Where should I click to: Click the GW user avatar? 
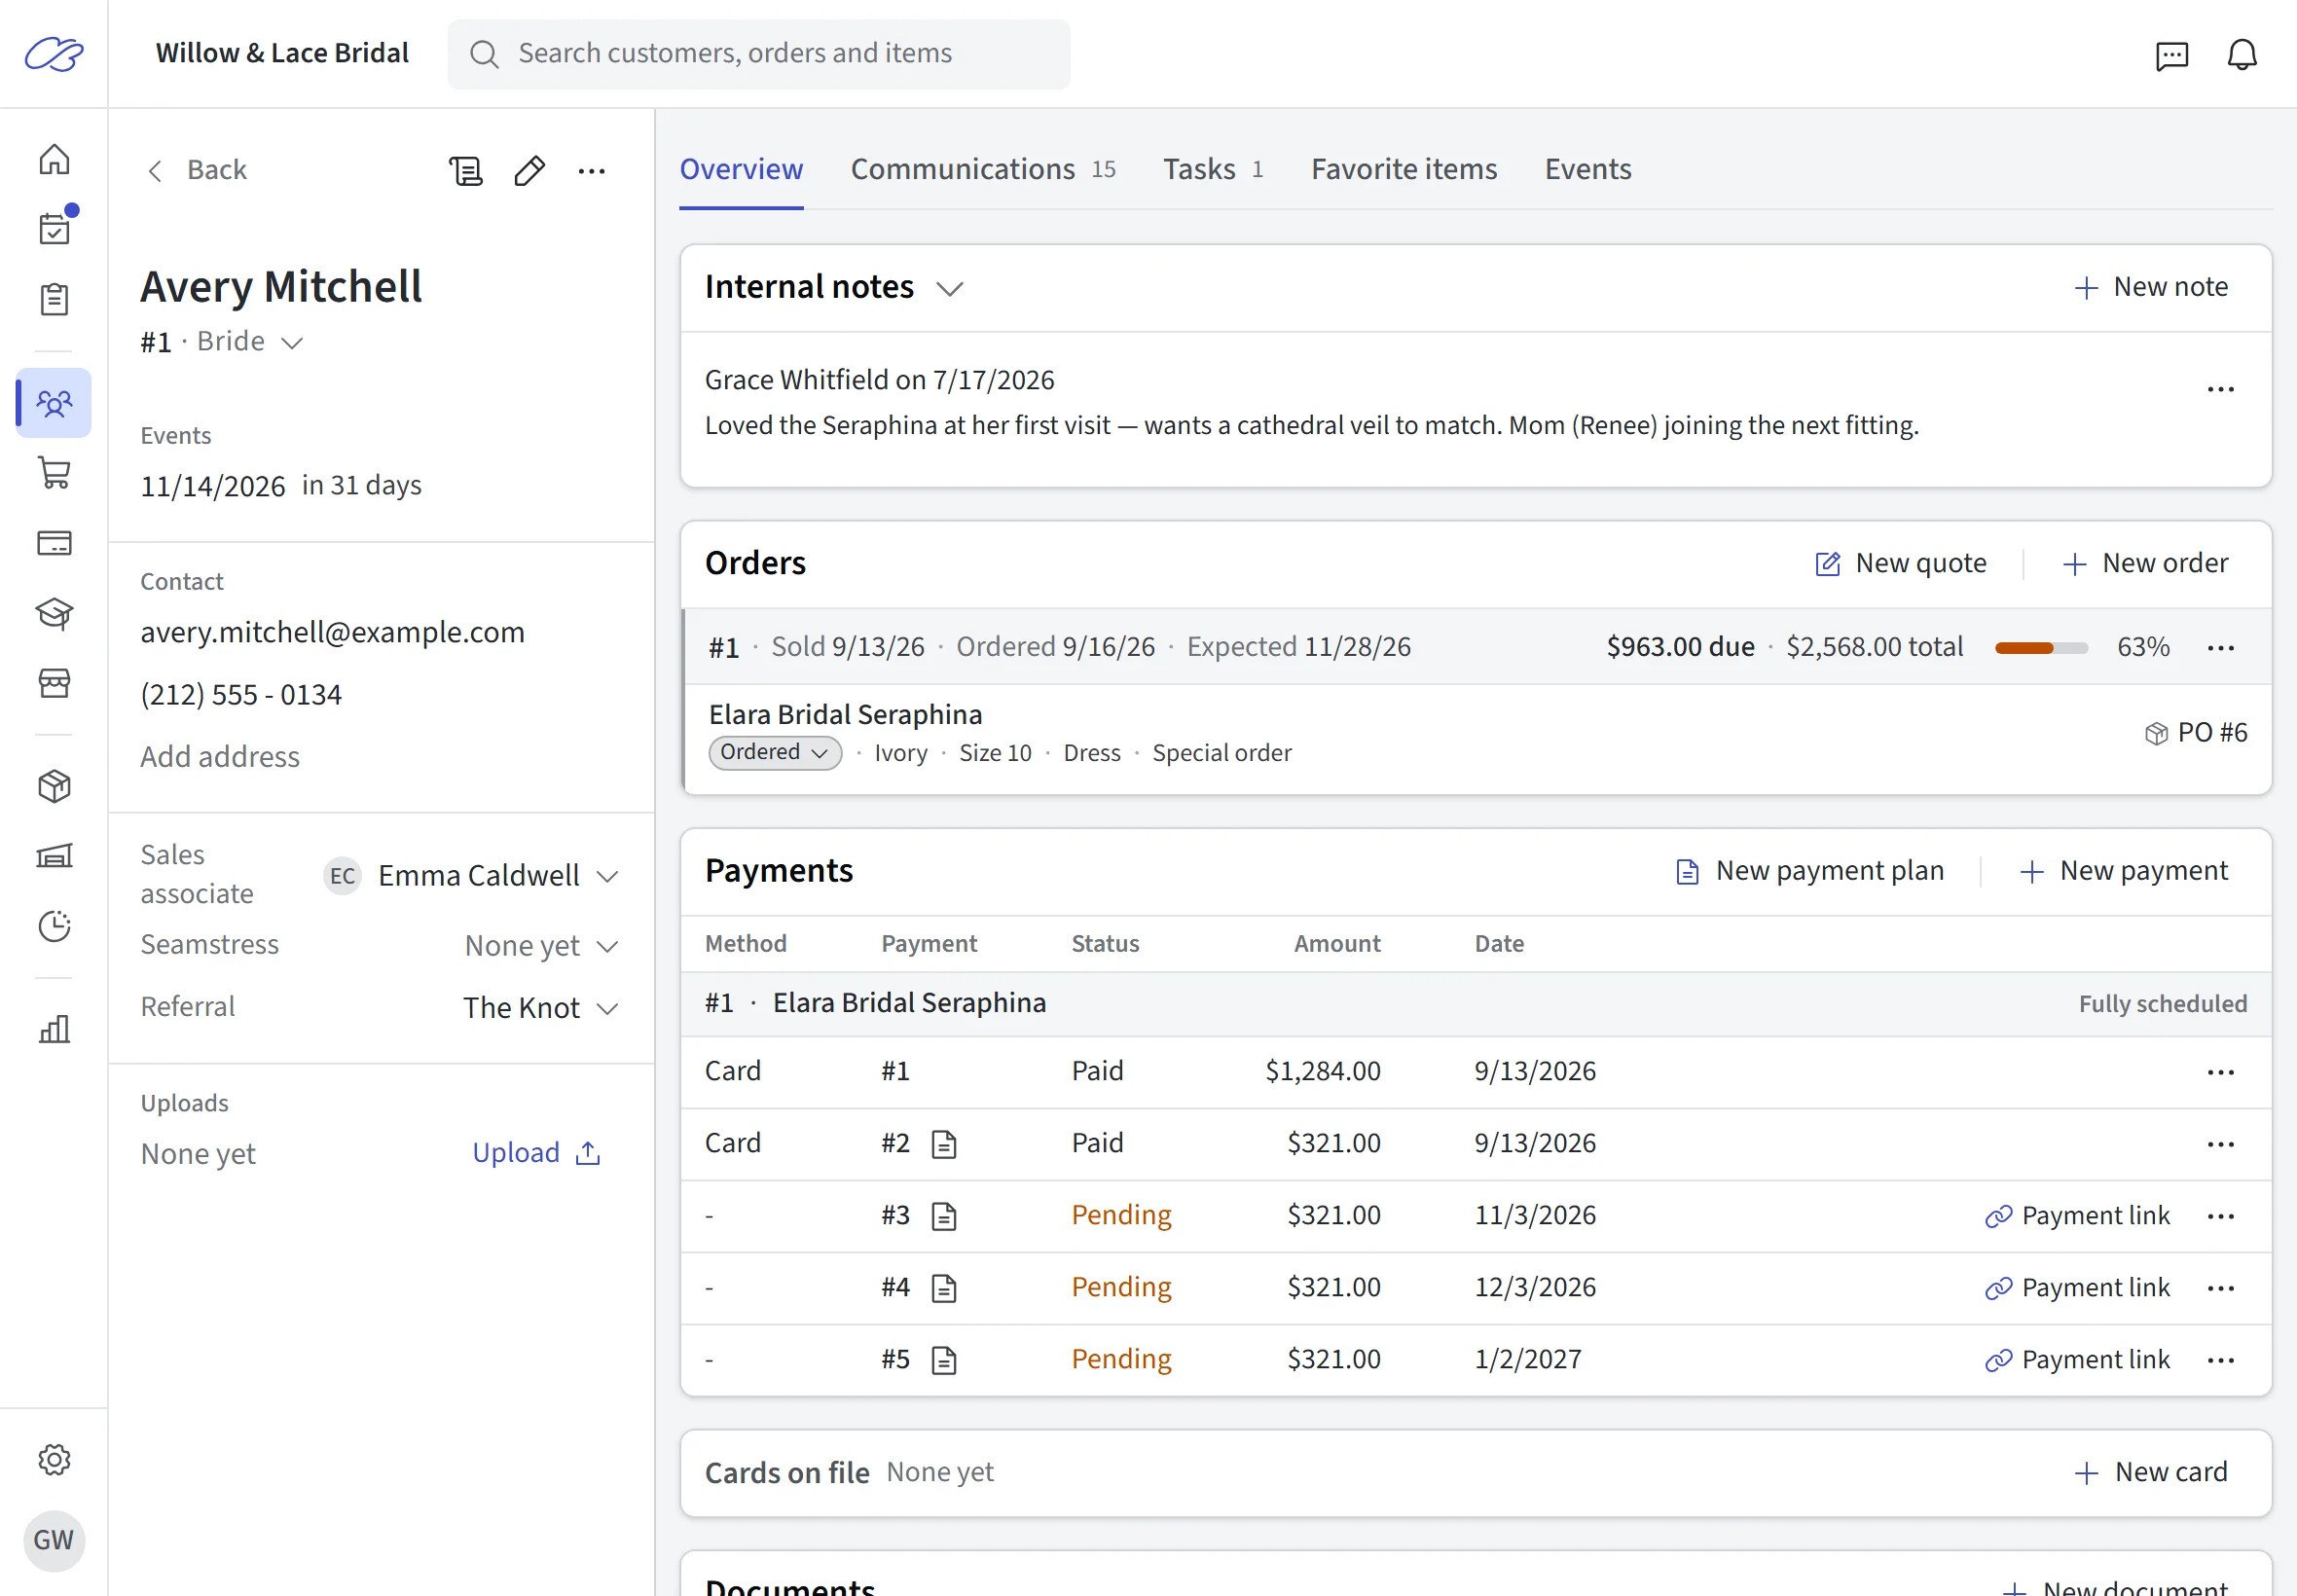(54, 1539)
